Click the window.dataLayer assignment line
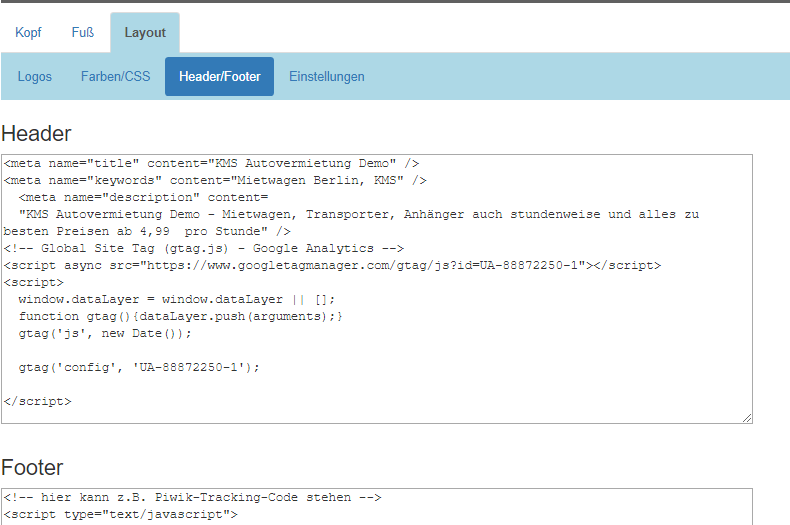The height and width of the screenshot is (525, 790). [177, 299]
